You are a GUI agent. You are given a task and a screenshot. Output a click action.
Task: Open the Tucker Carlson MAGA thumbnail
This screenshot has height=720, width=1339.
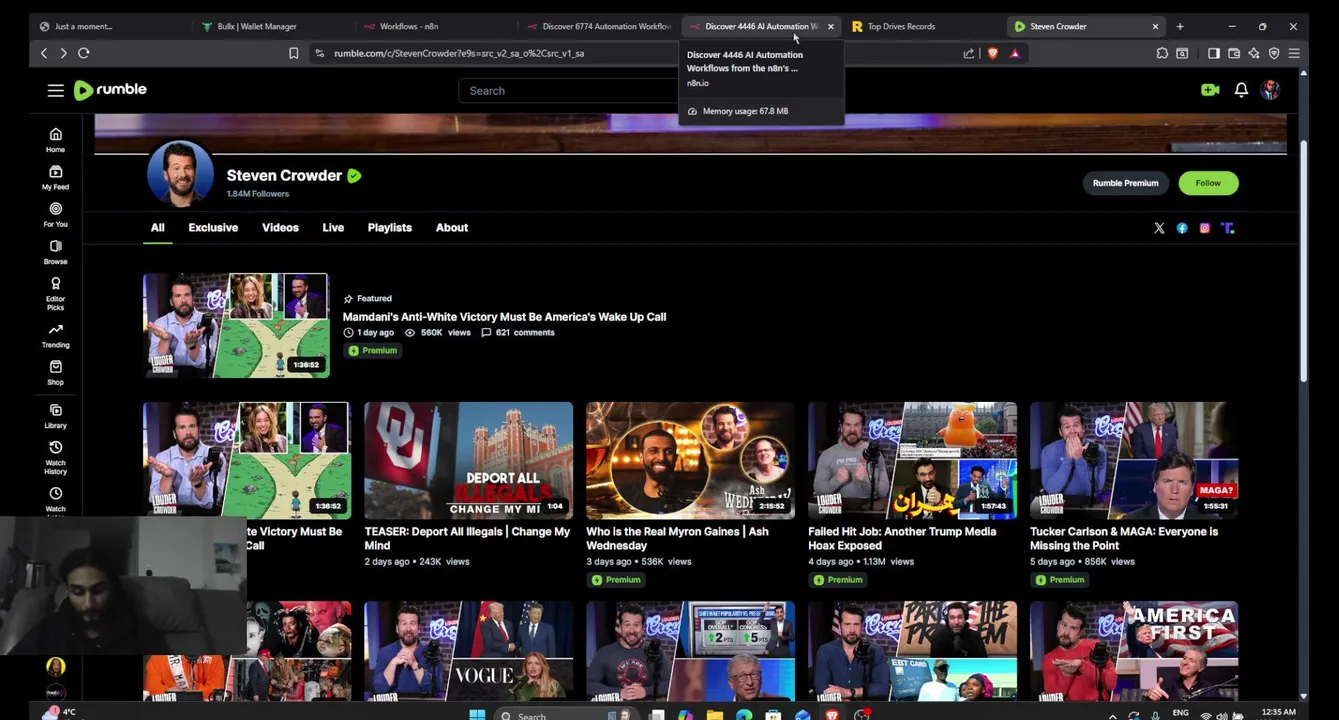click(x=1134, y=460)
